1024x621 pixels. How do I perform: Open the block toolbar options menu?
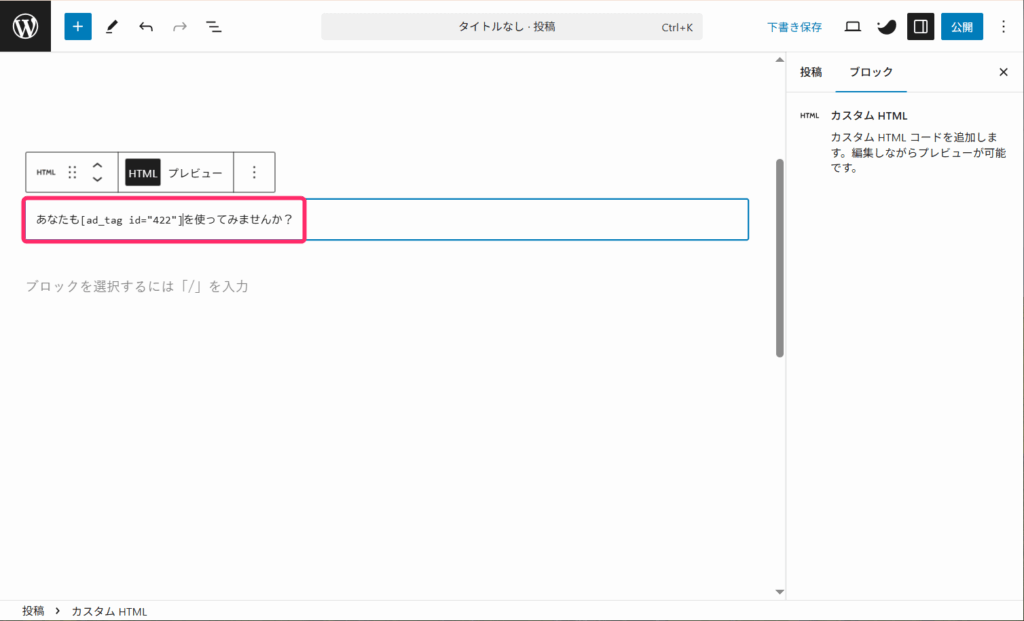coord(254,172)
